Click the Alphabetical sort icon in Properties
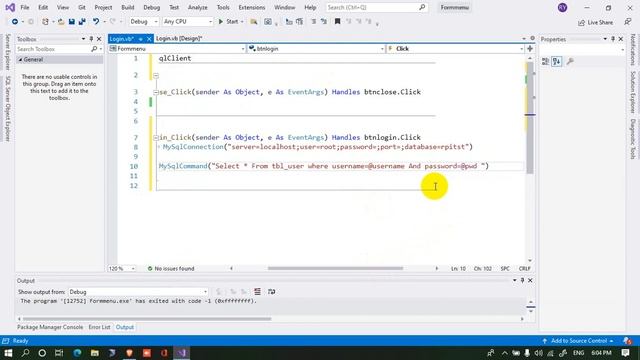Image resolution: width=640 pixels, height=360 pixels. (557, 62)
